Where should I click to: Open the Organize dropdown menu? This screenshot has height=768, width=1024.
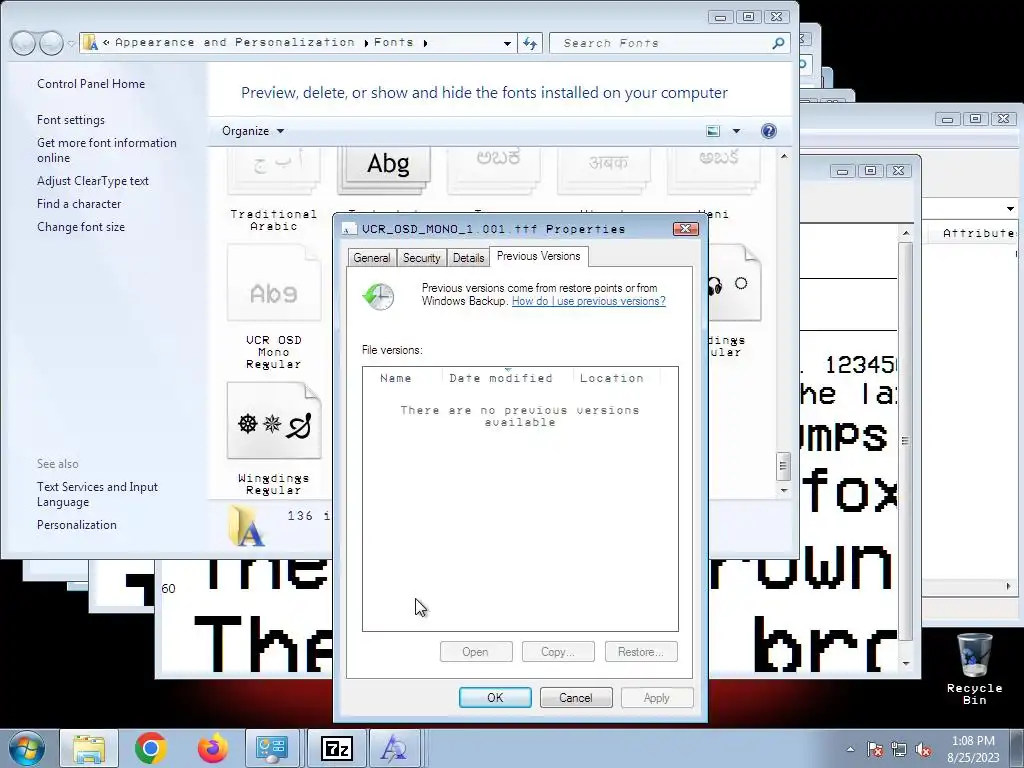(x=253, y=131)
